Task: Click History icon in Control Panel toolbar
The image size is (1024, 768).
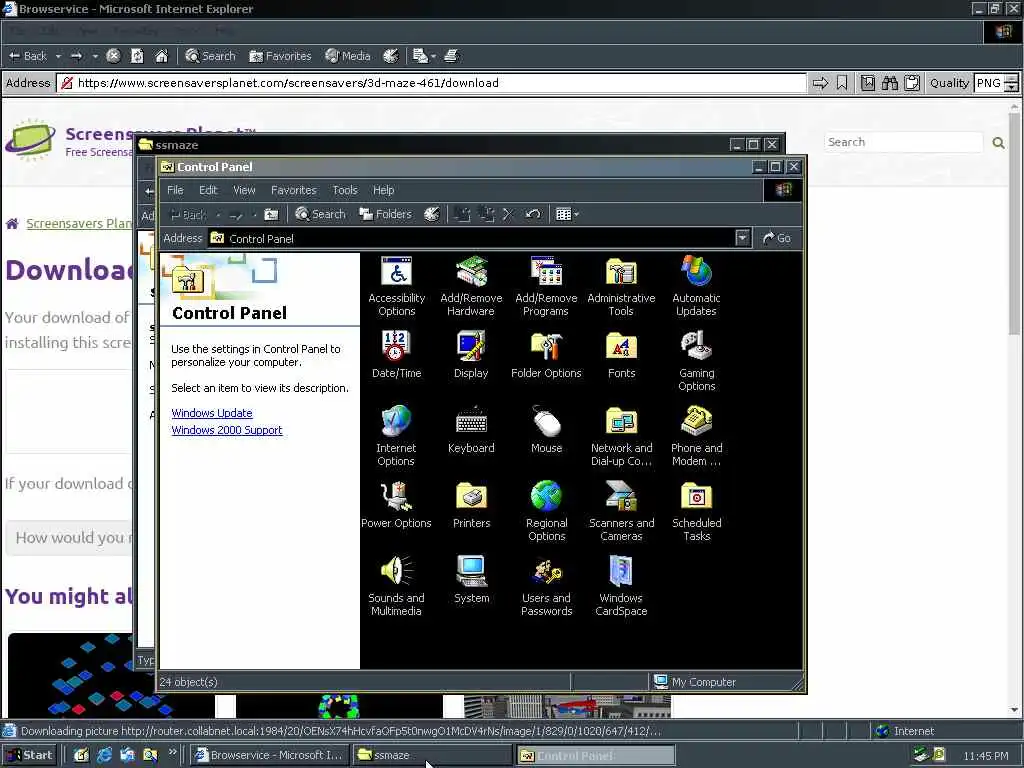Action: tap(432, 214)
